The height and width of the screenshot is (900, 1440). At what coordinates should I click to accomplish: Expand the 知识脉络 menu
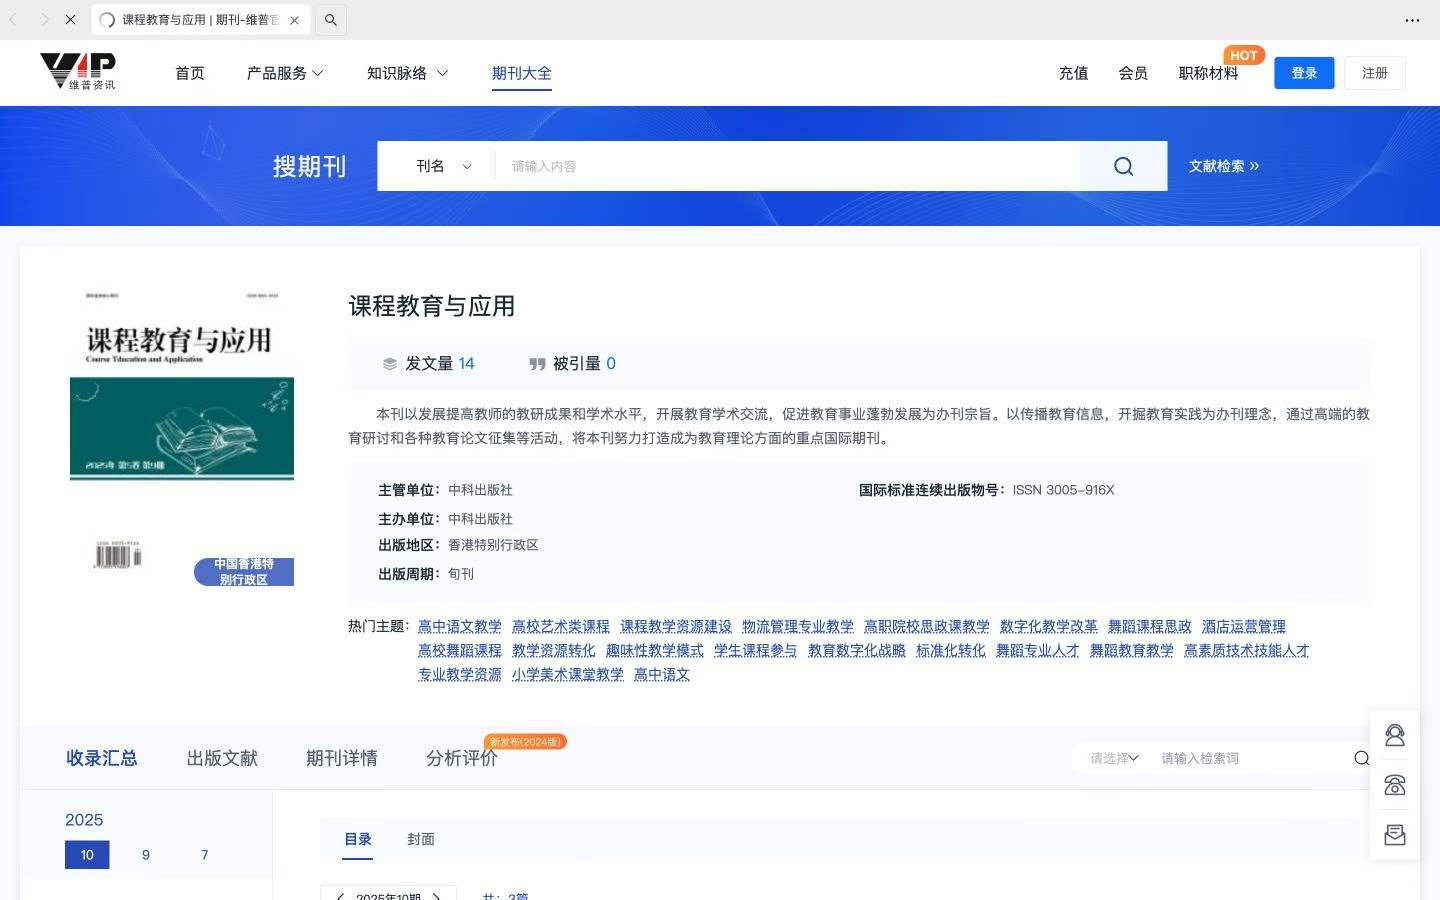407,73
